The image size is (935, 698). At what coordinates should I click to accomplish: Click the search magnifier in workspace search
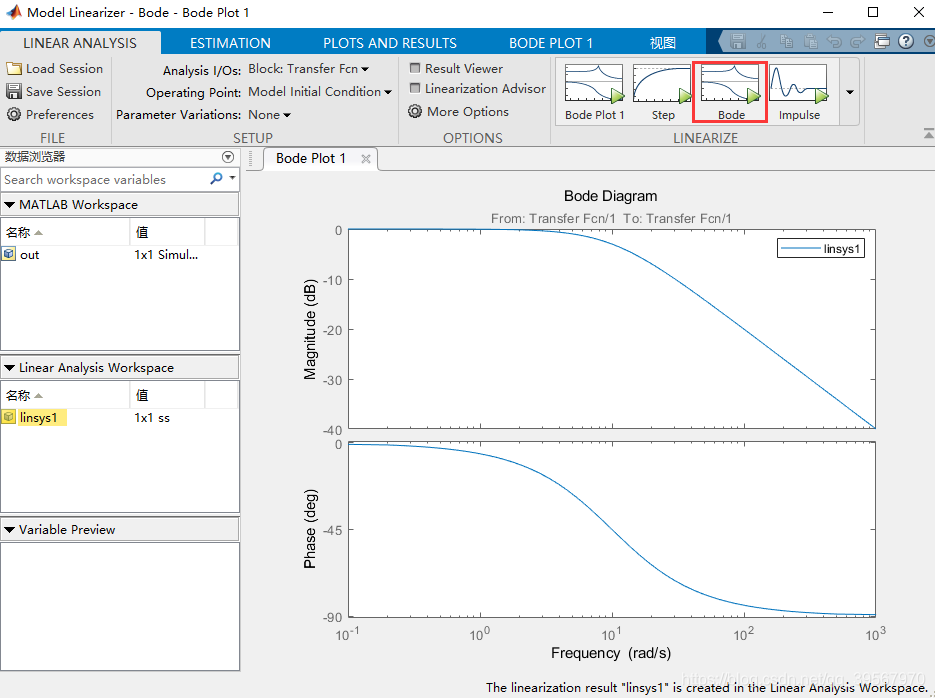point(216,178)
